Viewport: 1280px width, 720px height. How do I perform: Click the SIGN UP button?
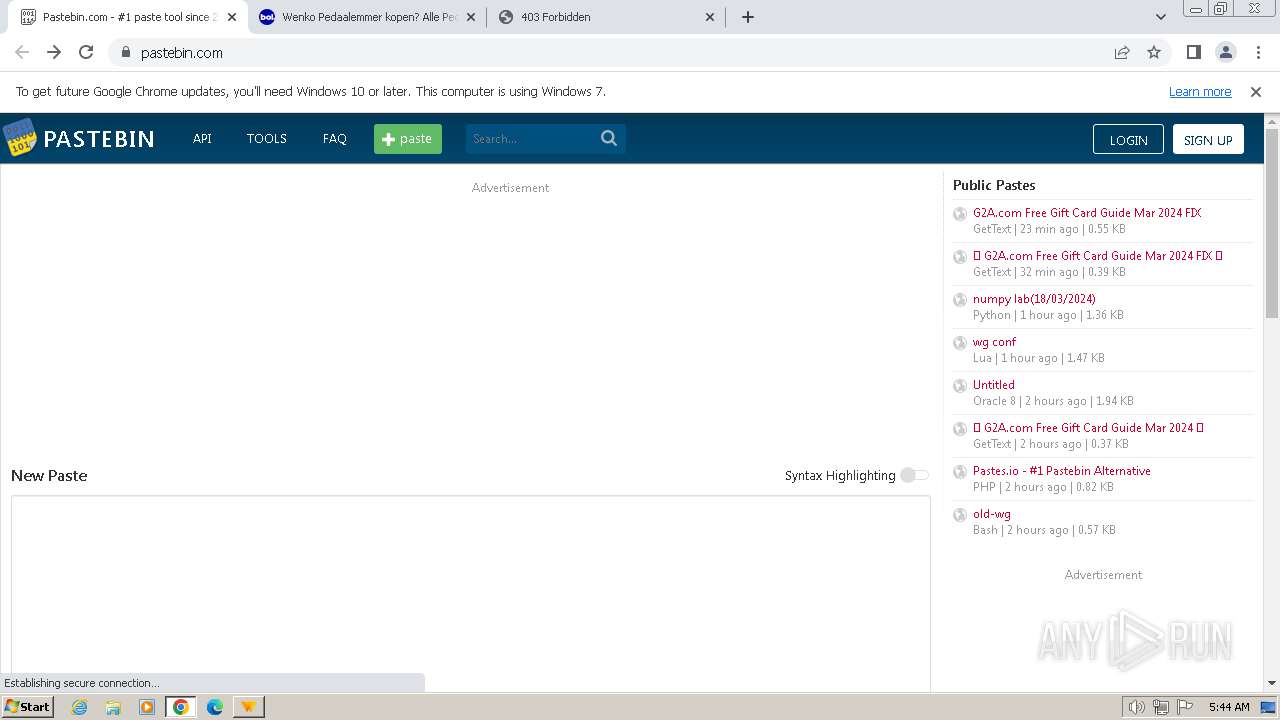[x=1208, y=139]
